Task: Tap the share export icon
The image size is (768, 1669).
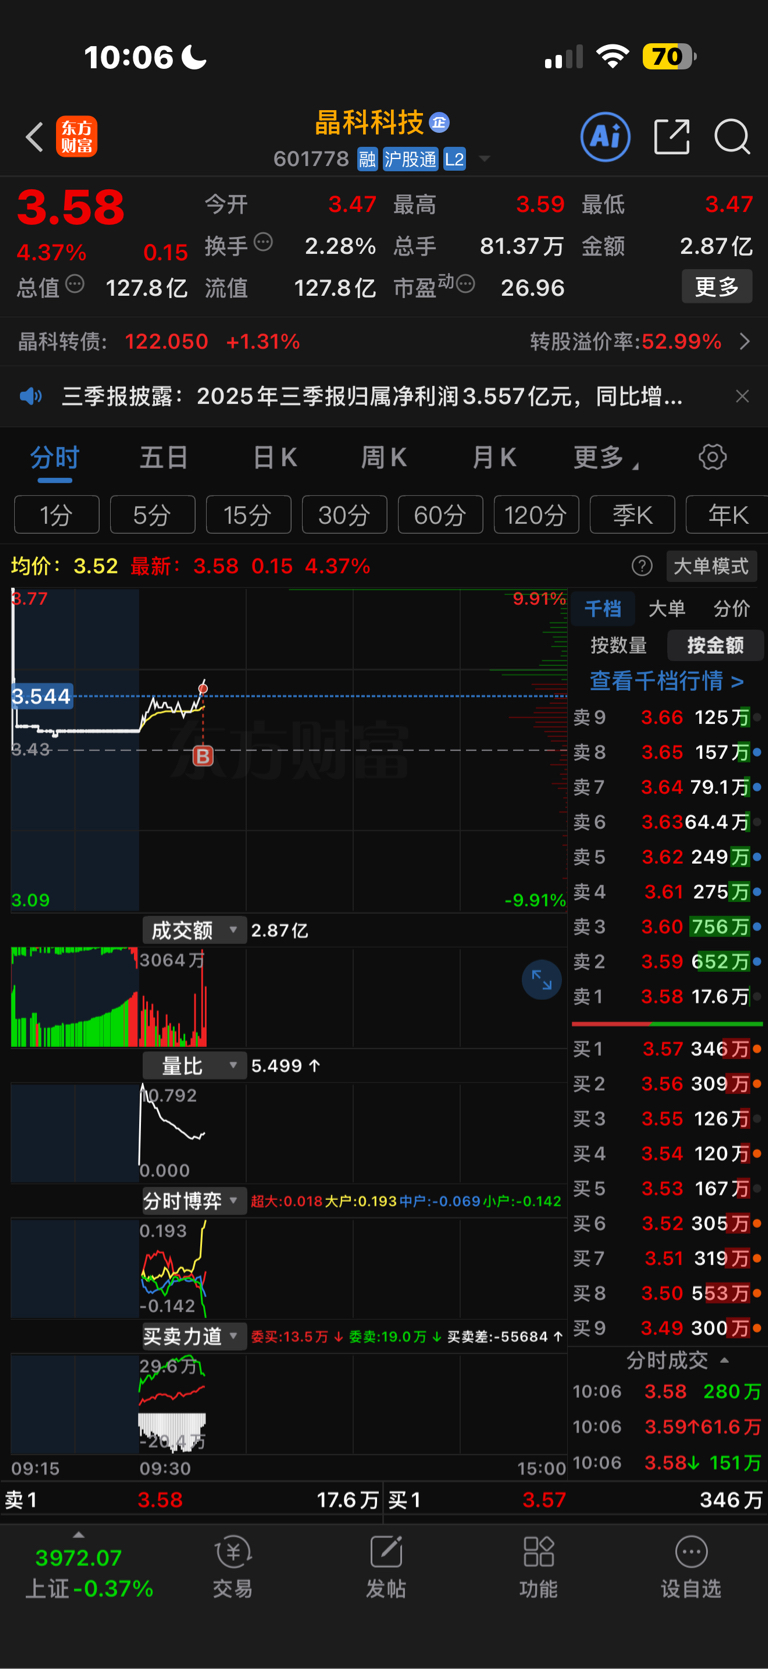Action: click(672, 136)
